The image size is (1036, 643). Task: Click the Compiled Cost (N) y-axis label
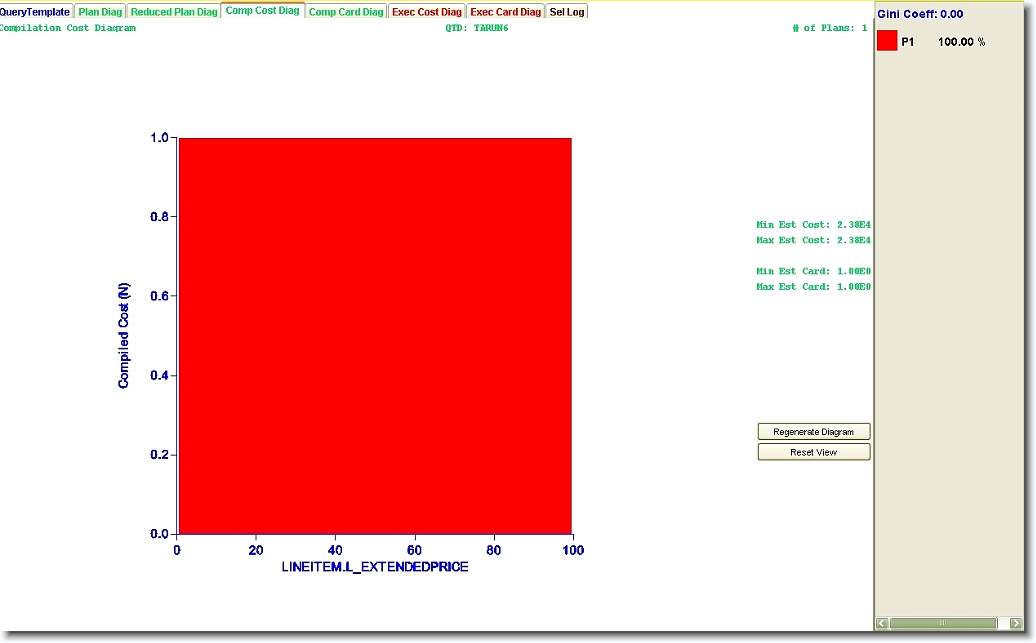(x=124, y=336)
